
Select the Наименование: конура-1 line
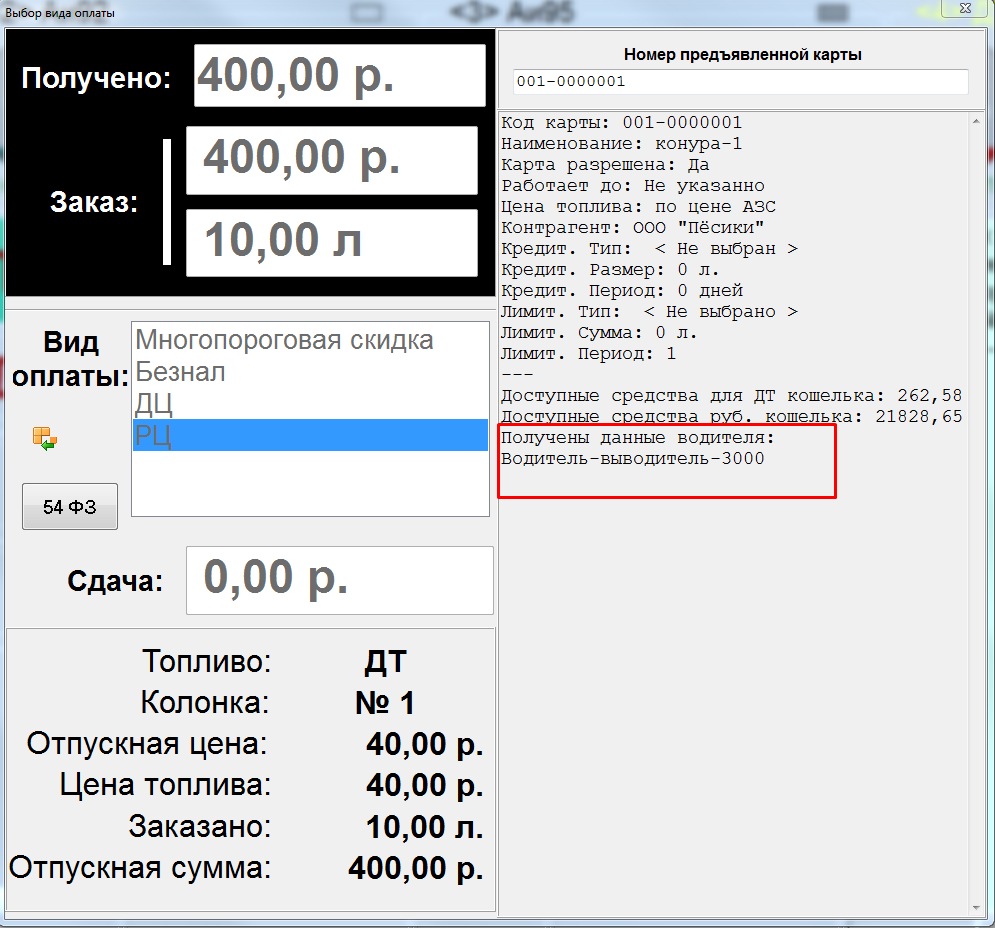click(x=621, y=144)
